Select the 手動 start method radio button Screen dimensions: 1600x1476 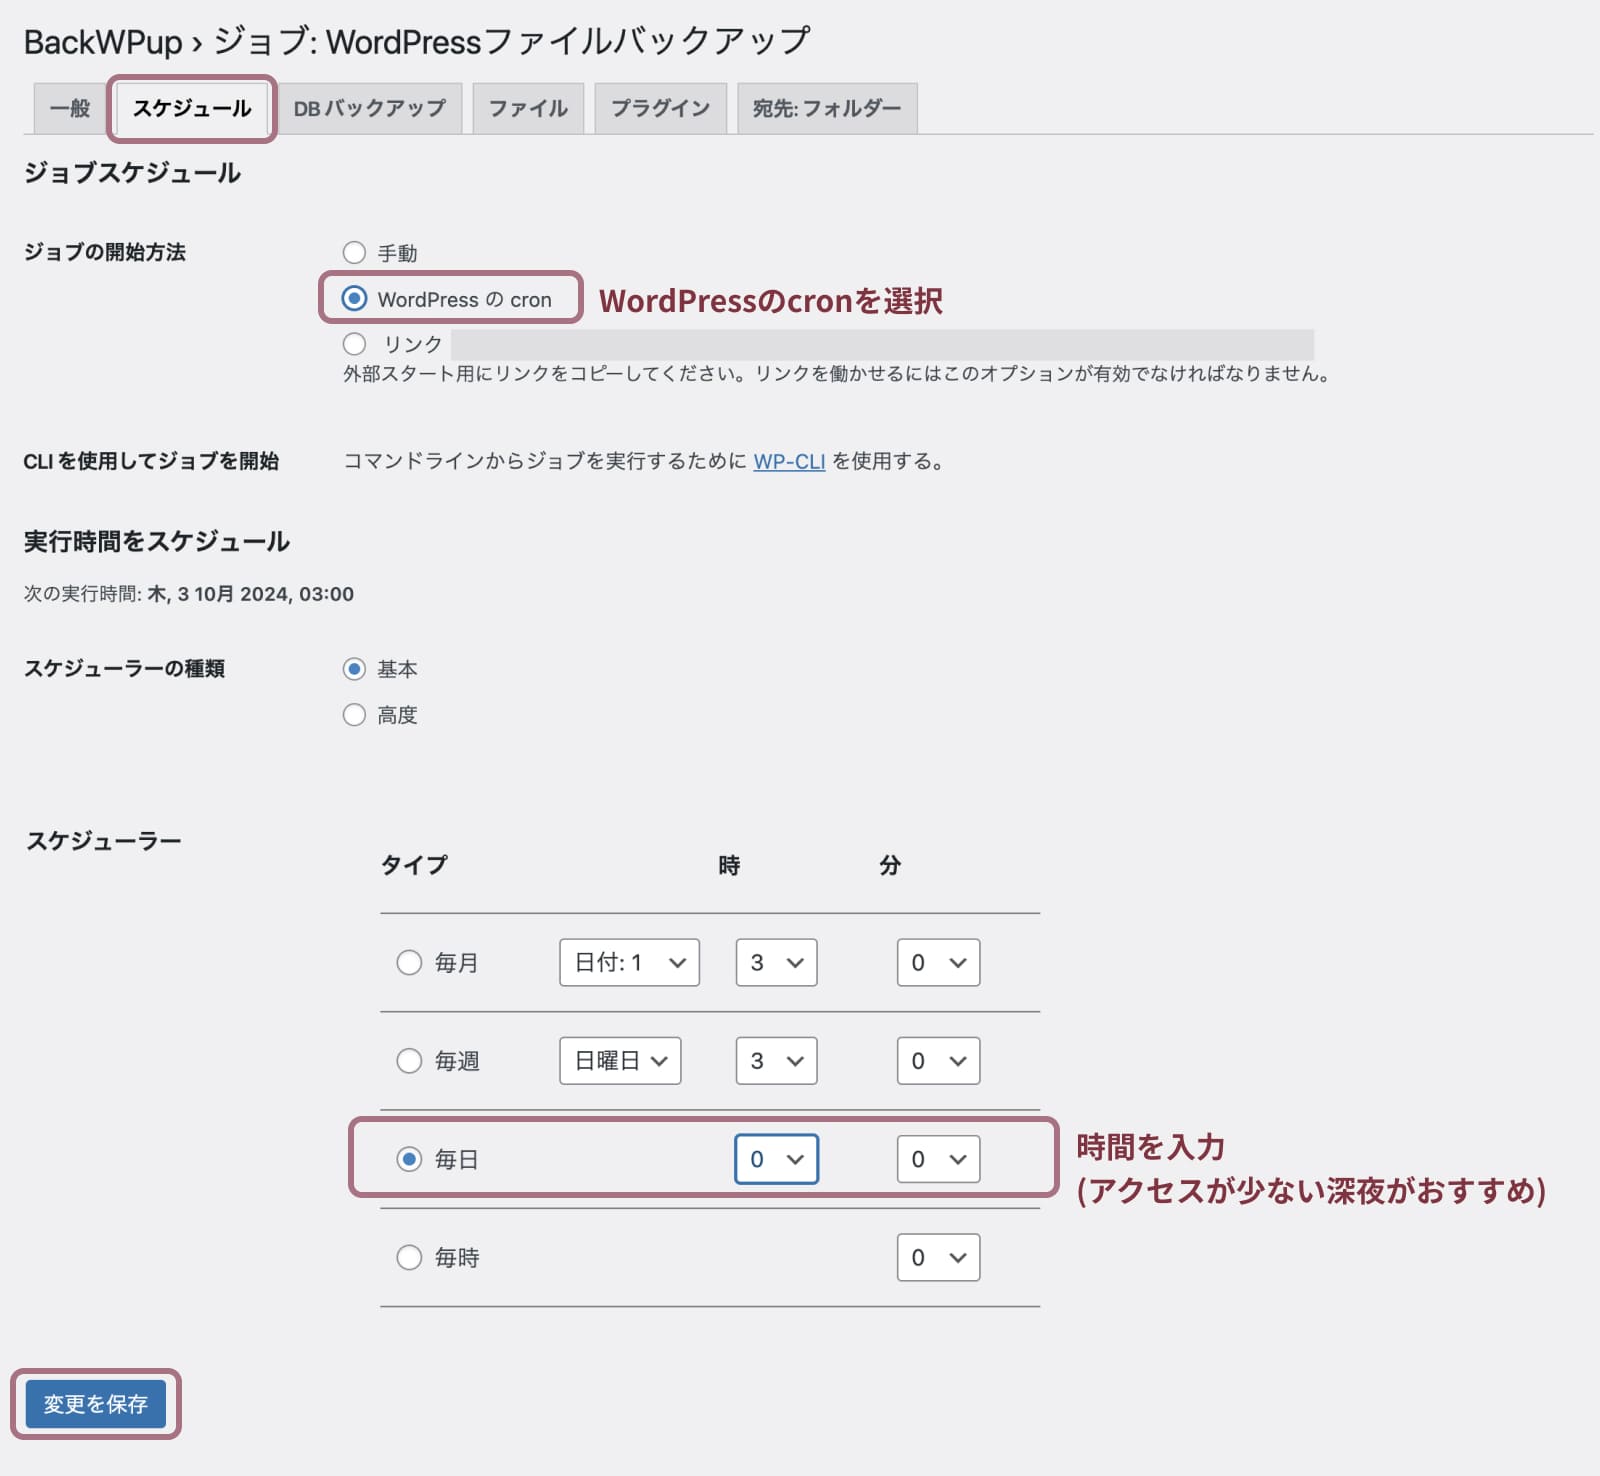(x=354, y=252)
